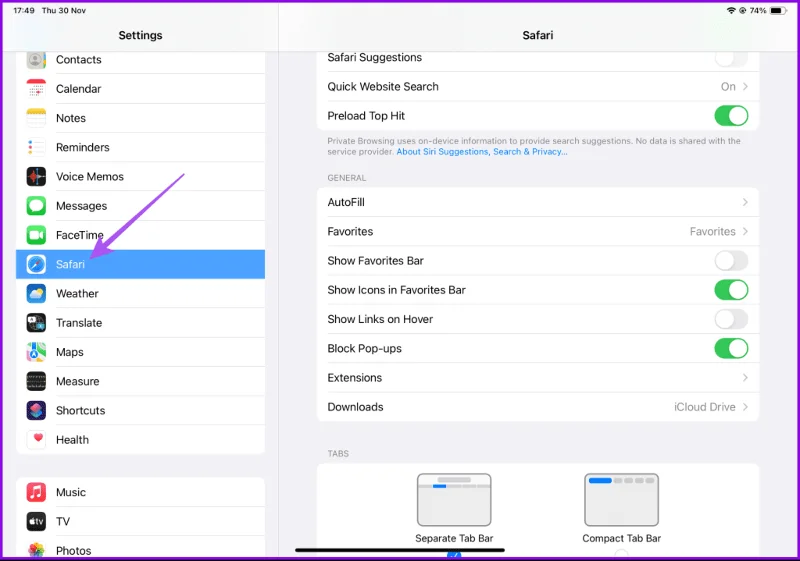
Task: Enable Show Favorites Bar switch
Action: (731, 261)
